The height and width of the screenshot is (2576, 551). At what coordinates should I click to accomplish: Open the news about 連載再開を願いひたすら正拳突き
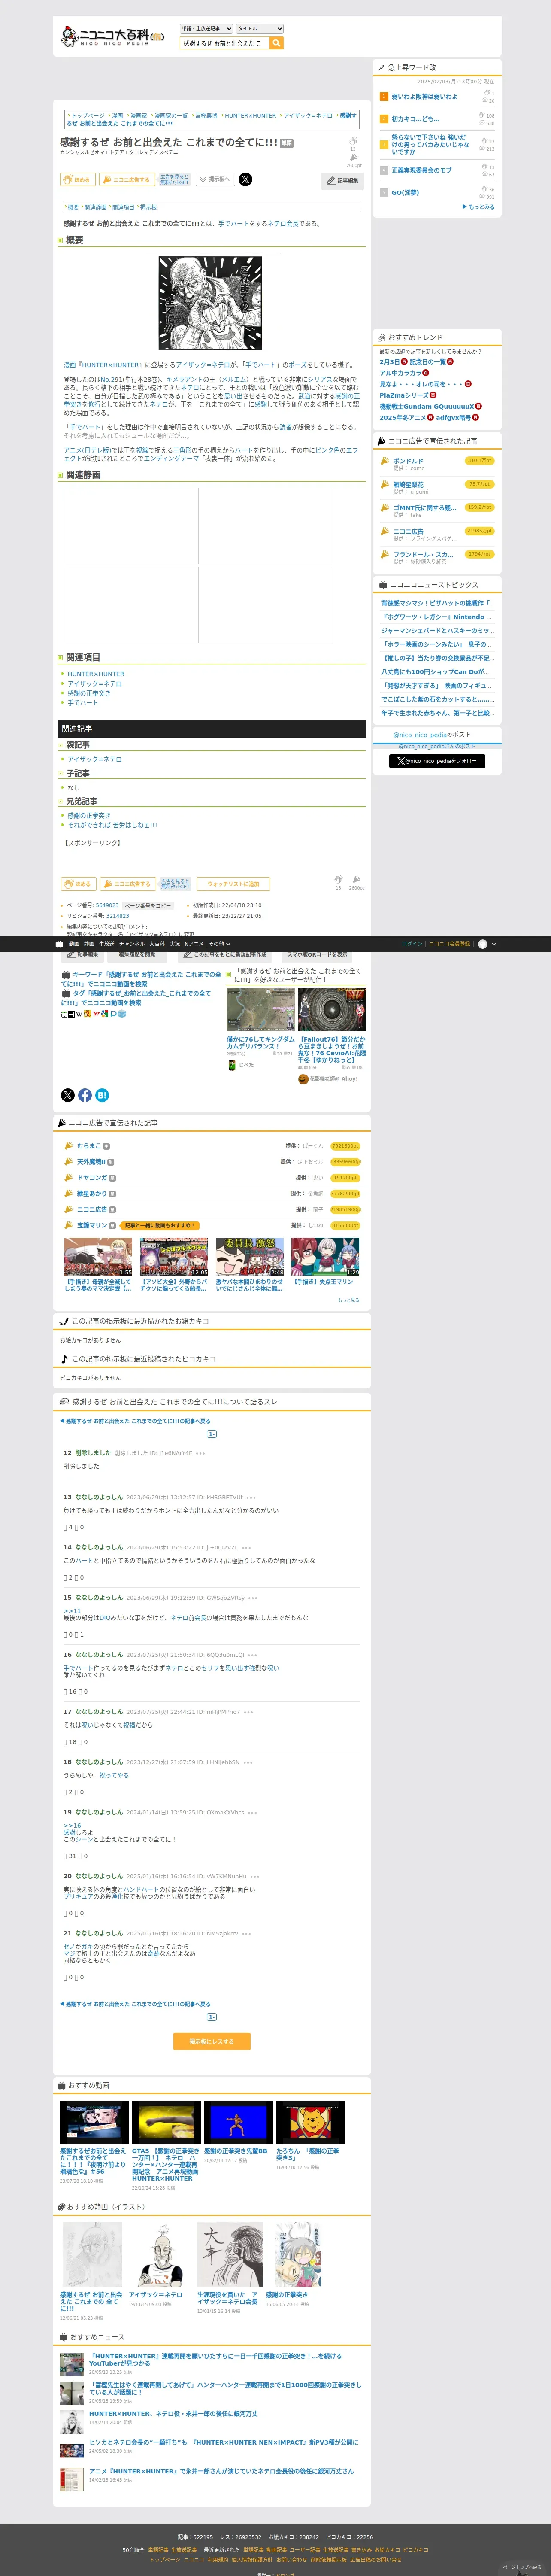coord(215,2359)
